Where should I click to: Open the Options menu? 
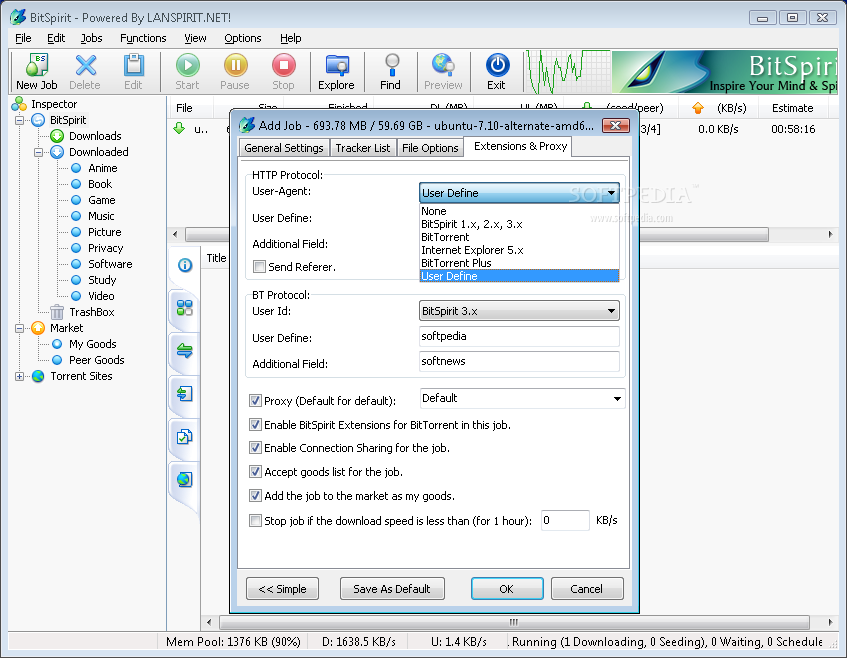pyautogui.click(x=243, y=38)
